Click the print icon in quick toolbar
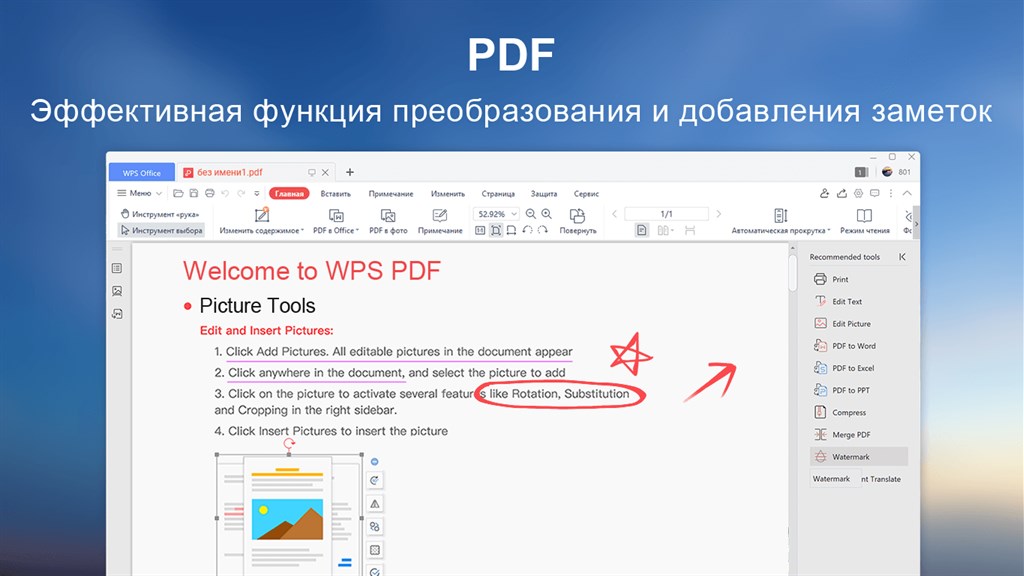Image resolution: width=1024 pixels, height=576 pixels. (210, 193)
